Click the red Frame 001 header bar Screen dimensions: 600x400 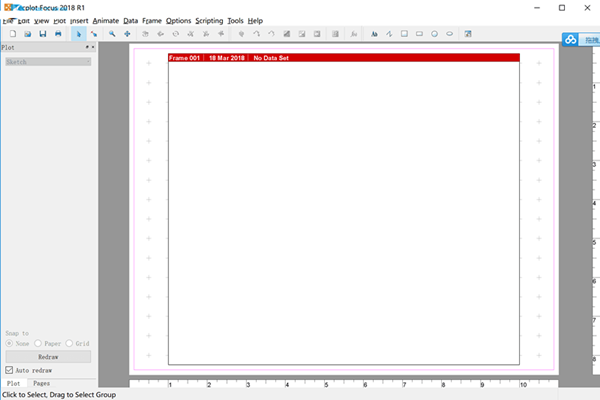click(x=344, y=58)
